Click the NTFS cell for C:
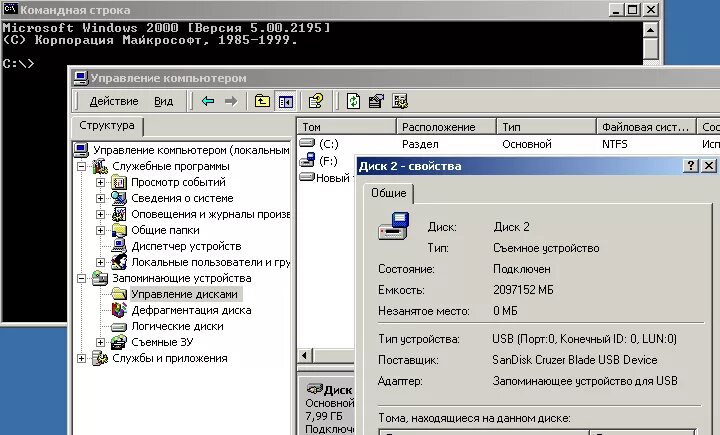This screenshot has width=720, height=435. (614, 144)
